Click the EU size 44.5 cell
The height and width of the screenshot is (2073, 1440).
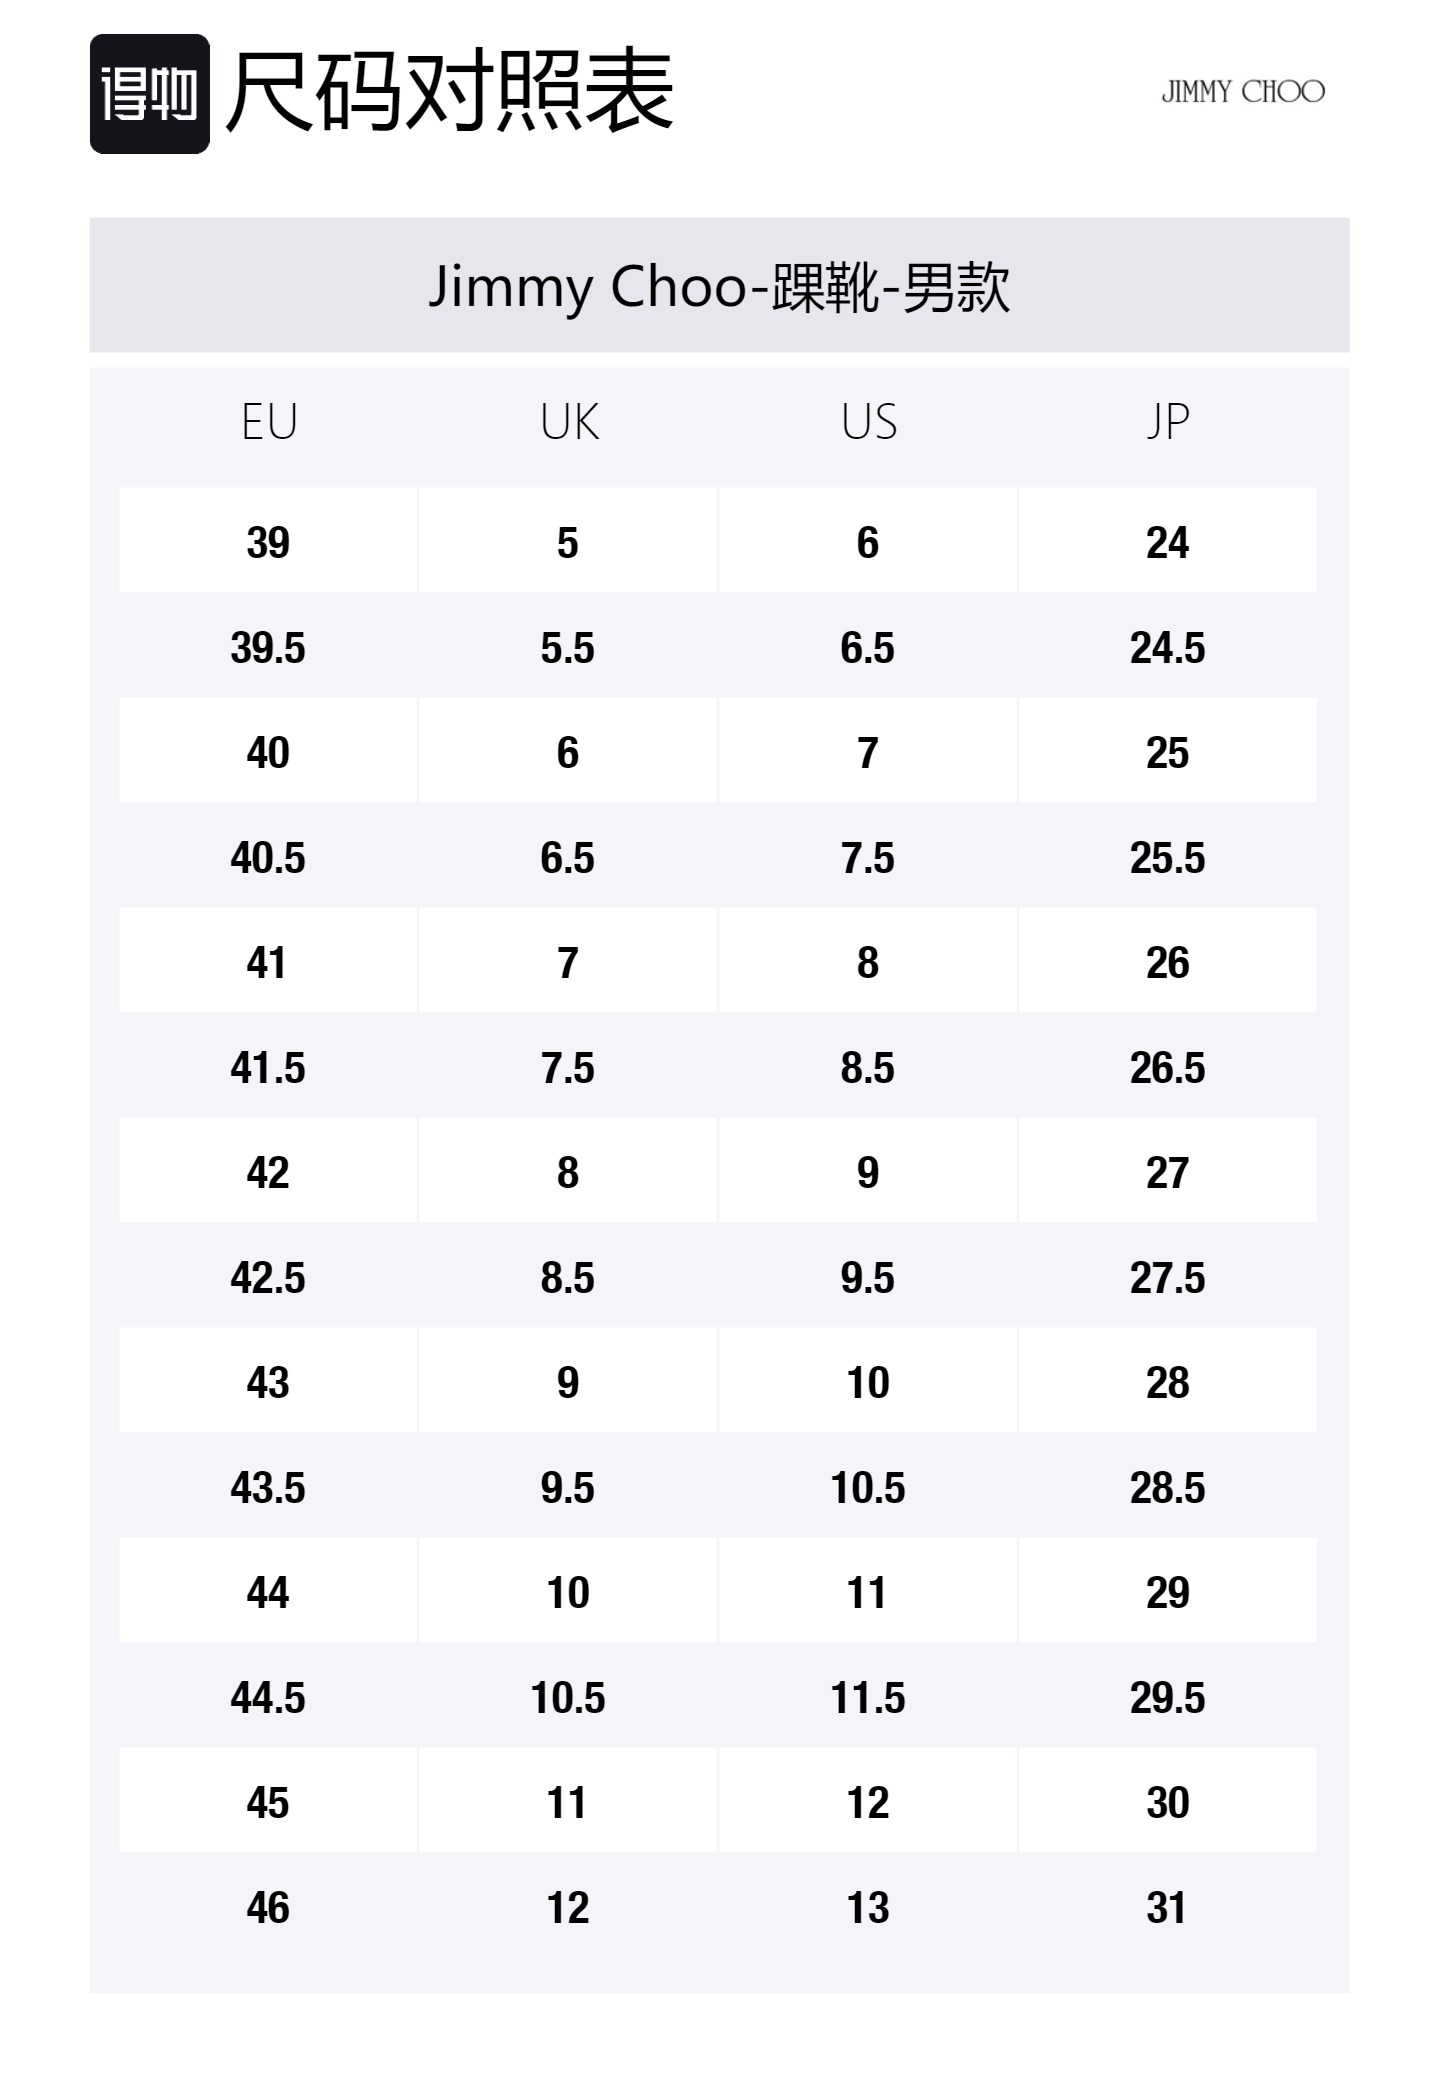(268, 1697)
